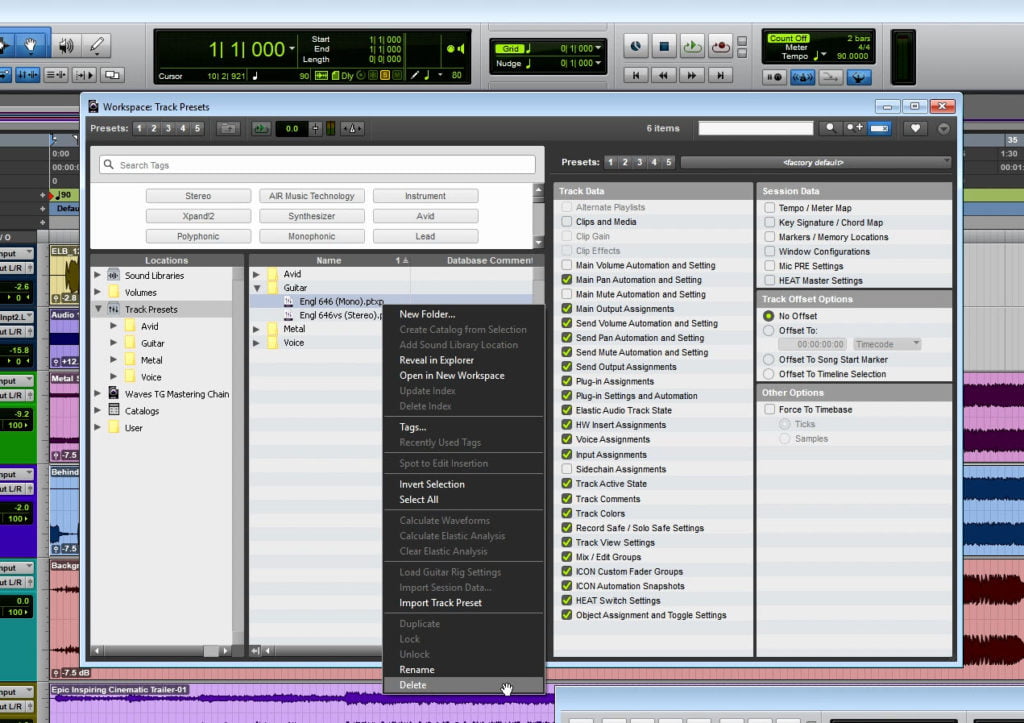
Task: Select Offset To Song Start Marker
Action: coord(769,360)
